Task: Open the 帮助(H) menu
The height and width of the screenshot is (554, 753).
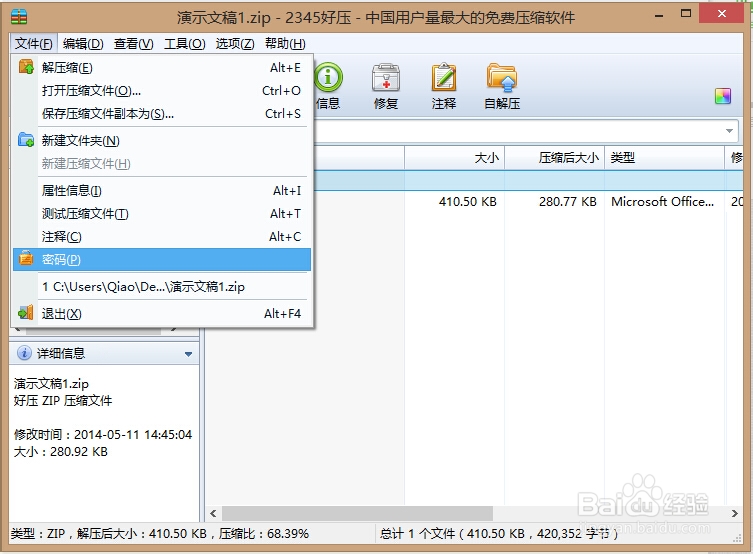Action: click(x=285, y=44)
